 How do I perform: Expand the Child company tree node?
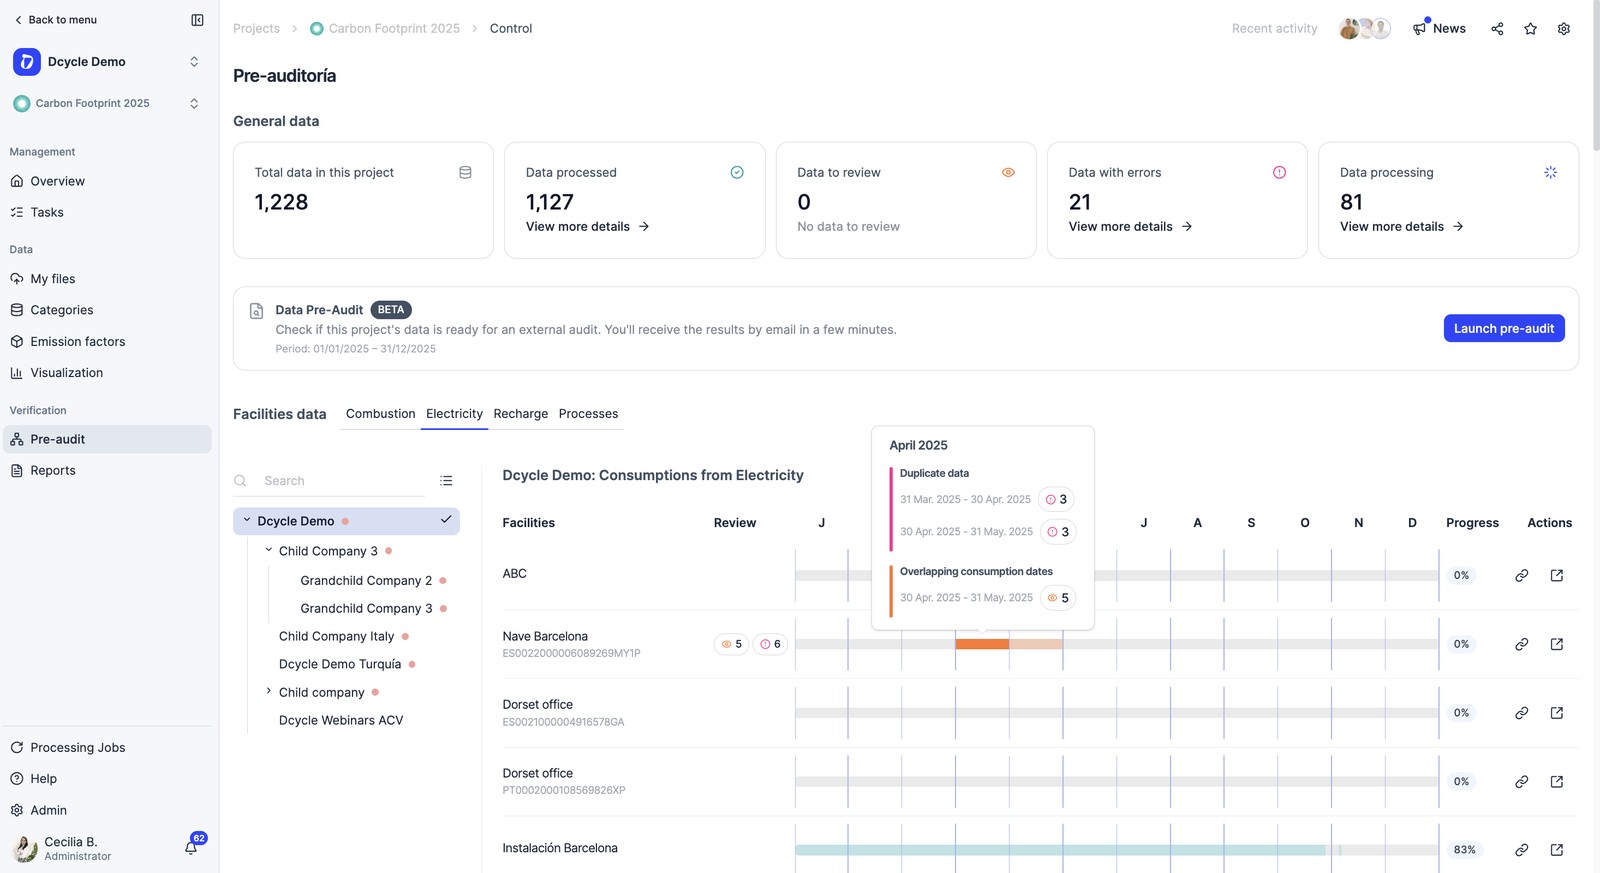pyautogui.click(x=268, y=691)
